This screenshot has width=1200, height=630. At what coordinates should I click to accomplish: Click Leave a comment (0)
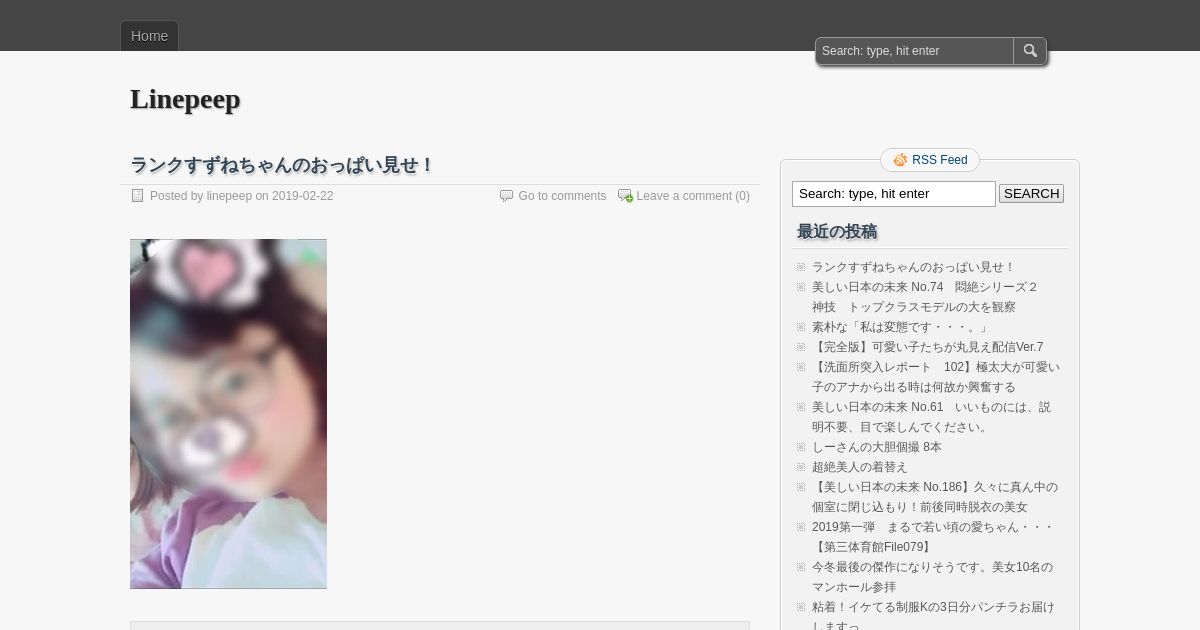693,196
